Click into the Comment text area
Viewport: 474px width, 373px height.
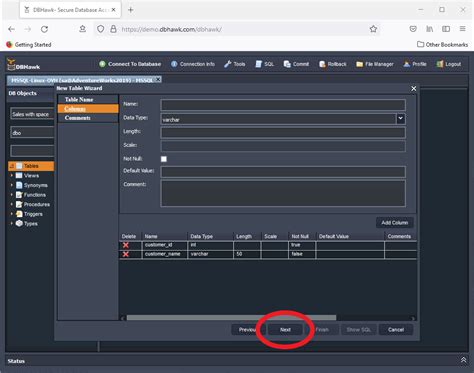click(283, 193)
